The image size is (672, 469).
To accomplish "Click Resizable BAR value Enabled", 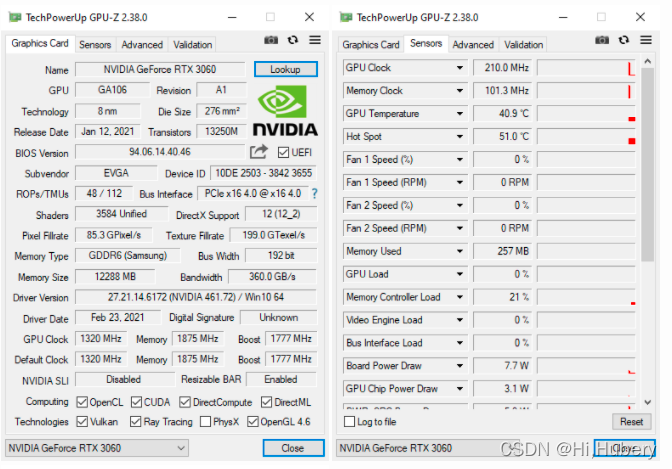I will [x=281, y=379].
